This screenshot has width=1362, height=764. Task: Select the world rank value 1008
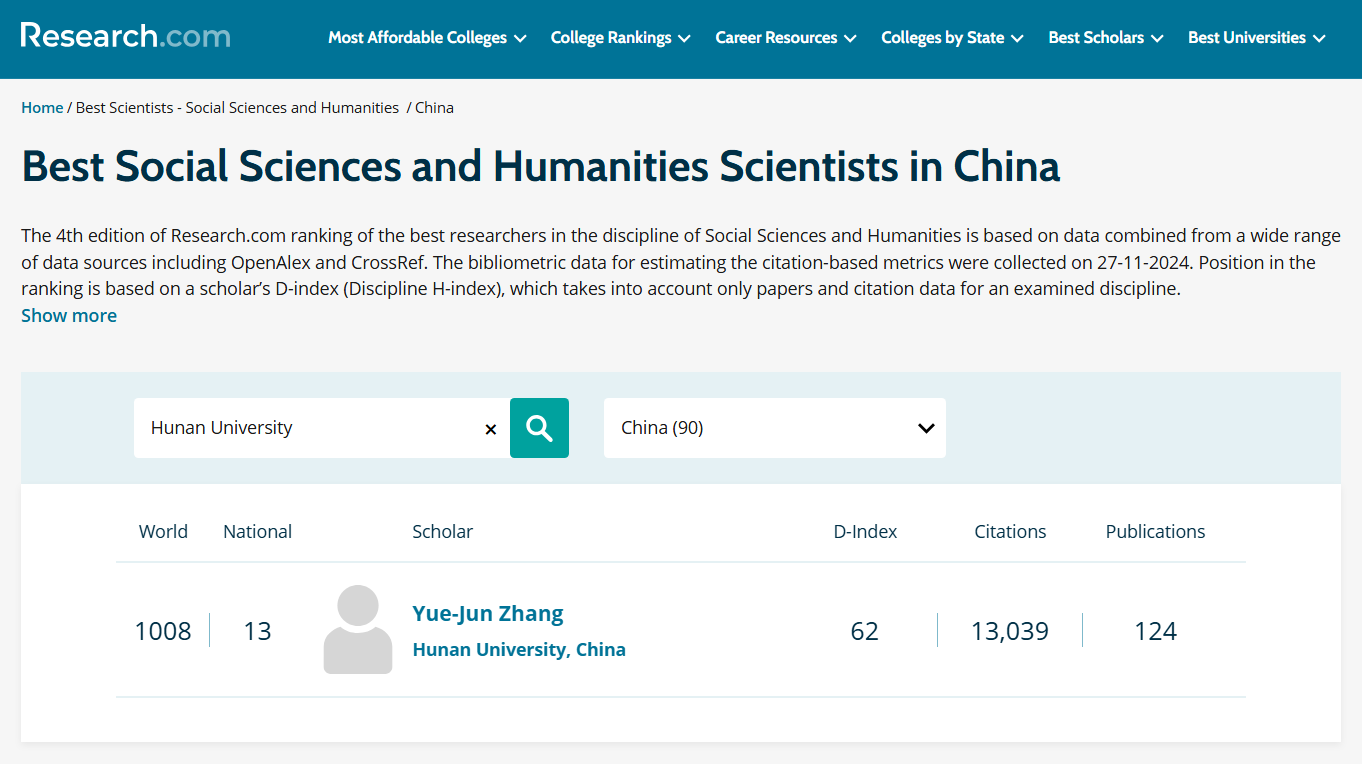click(163, 631)
